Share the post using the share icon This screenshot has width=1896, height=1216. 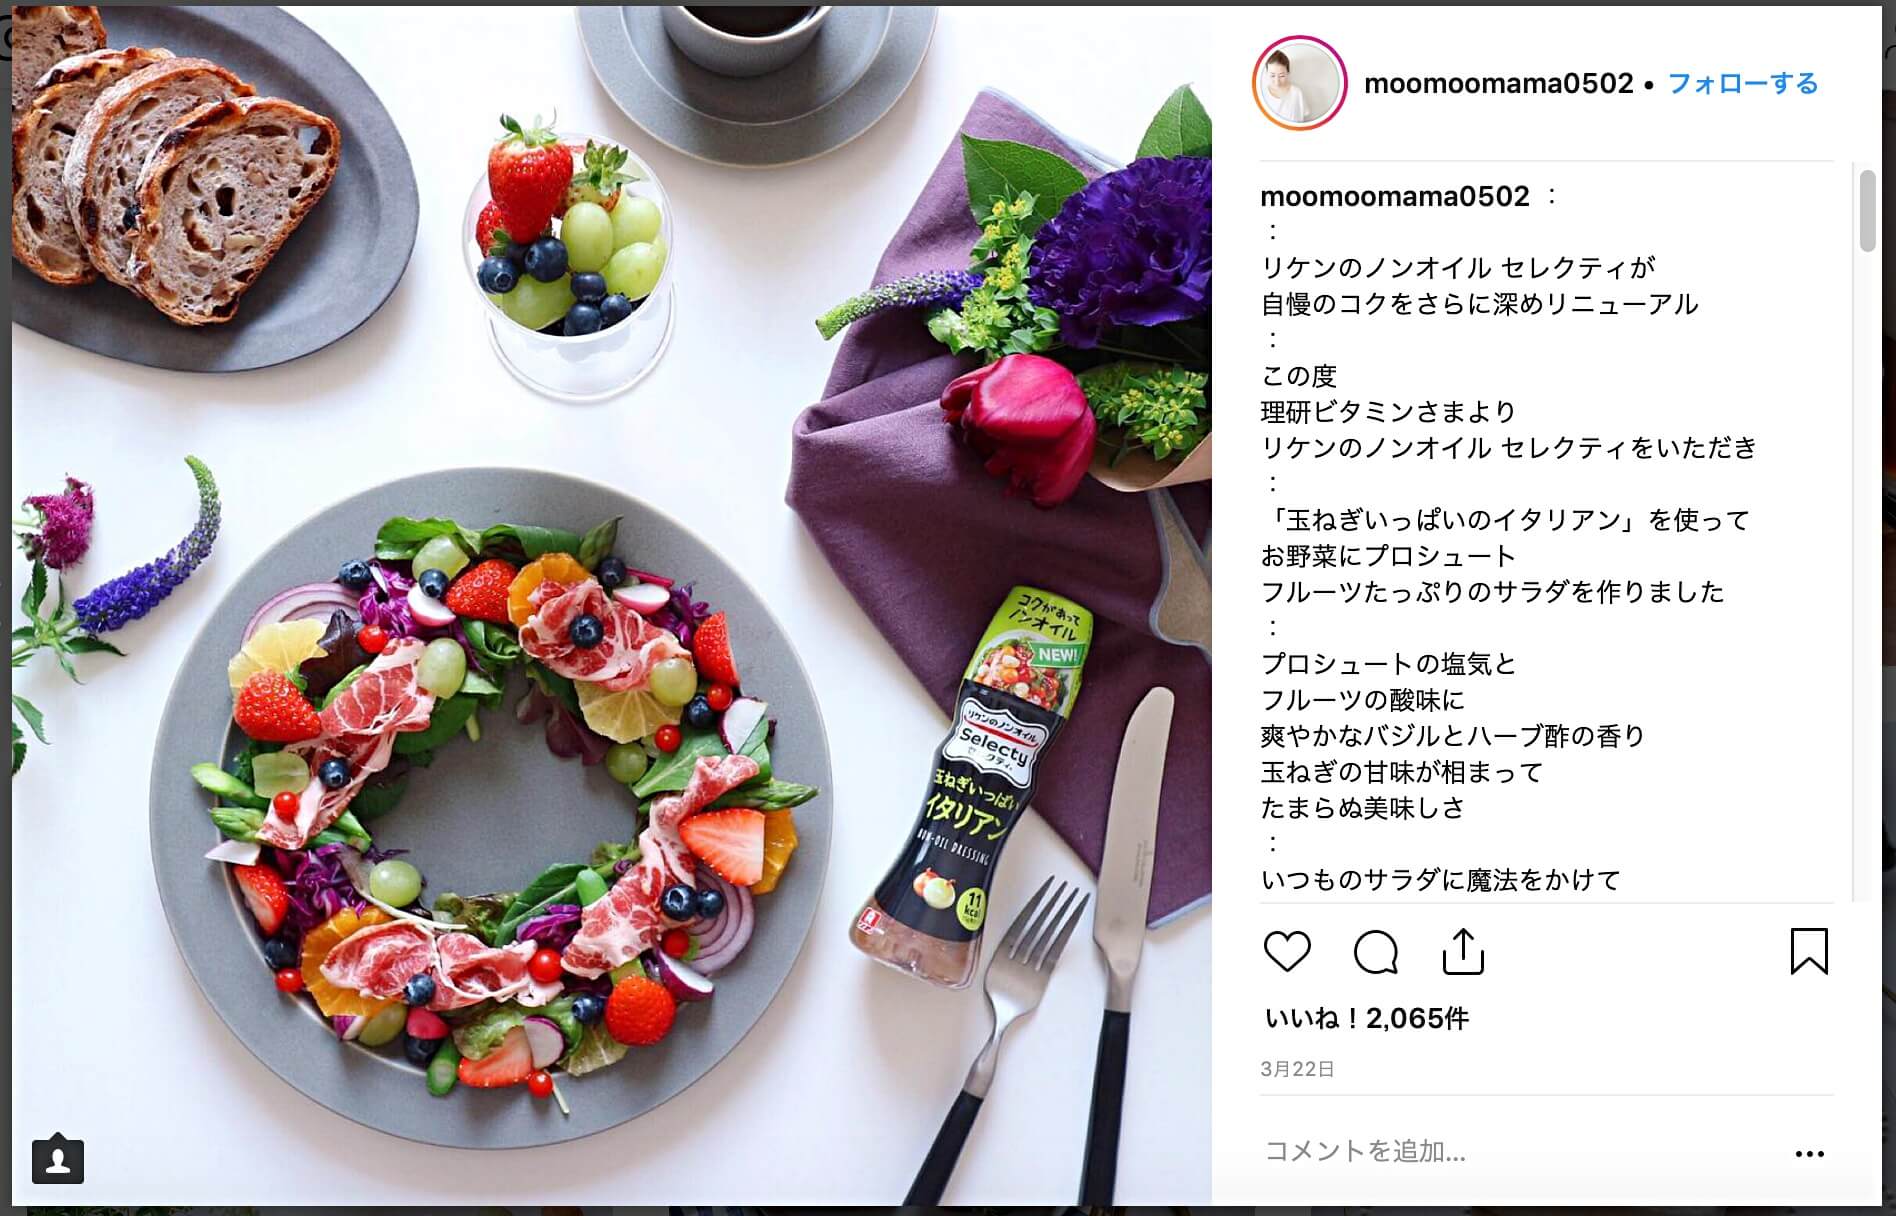click(x=1463, y=951)
